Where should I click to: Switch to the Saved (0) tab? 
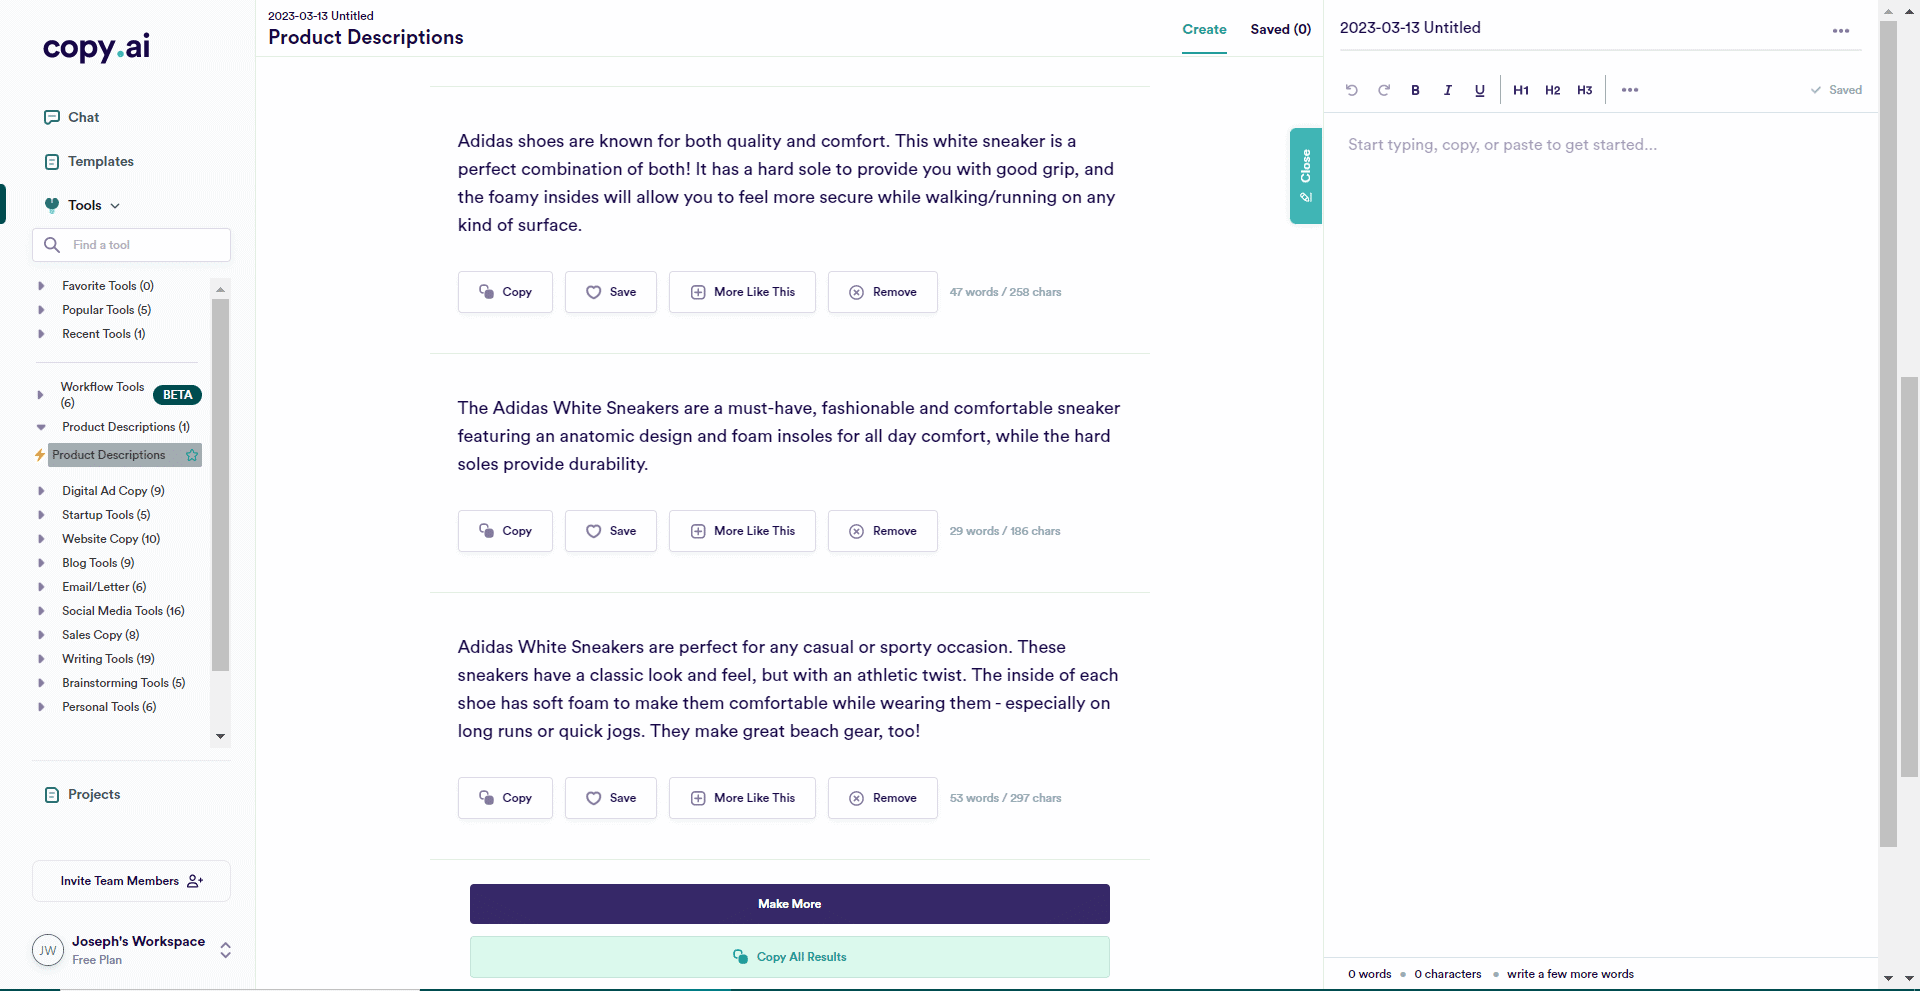[1280, 29]
